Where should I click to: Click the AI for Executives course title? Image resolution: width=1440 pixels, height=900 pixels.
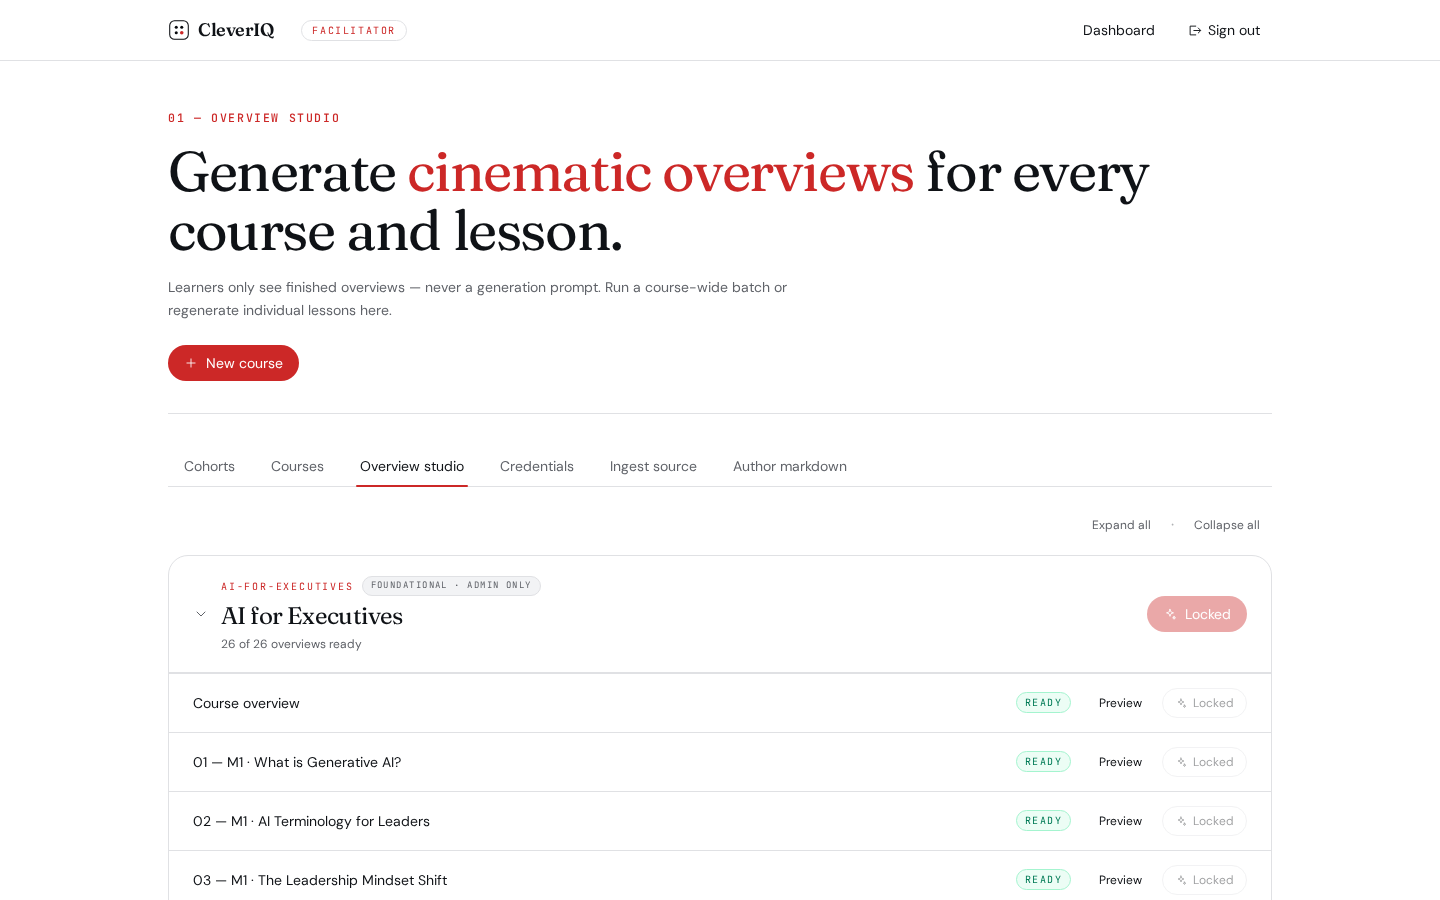[x=312, y=616]
